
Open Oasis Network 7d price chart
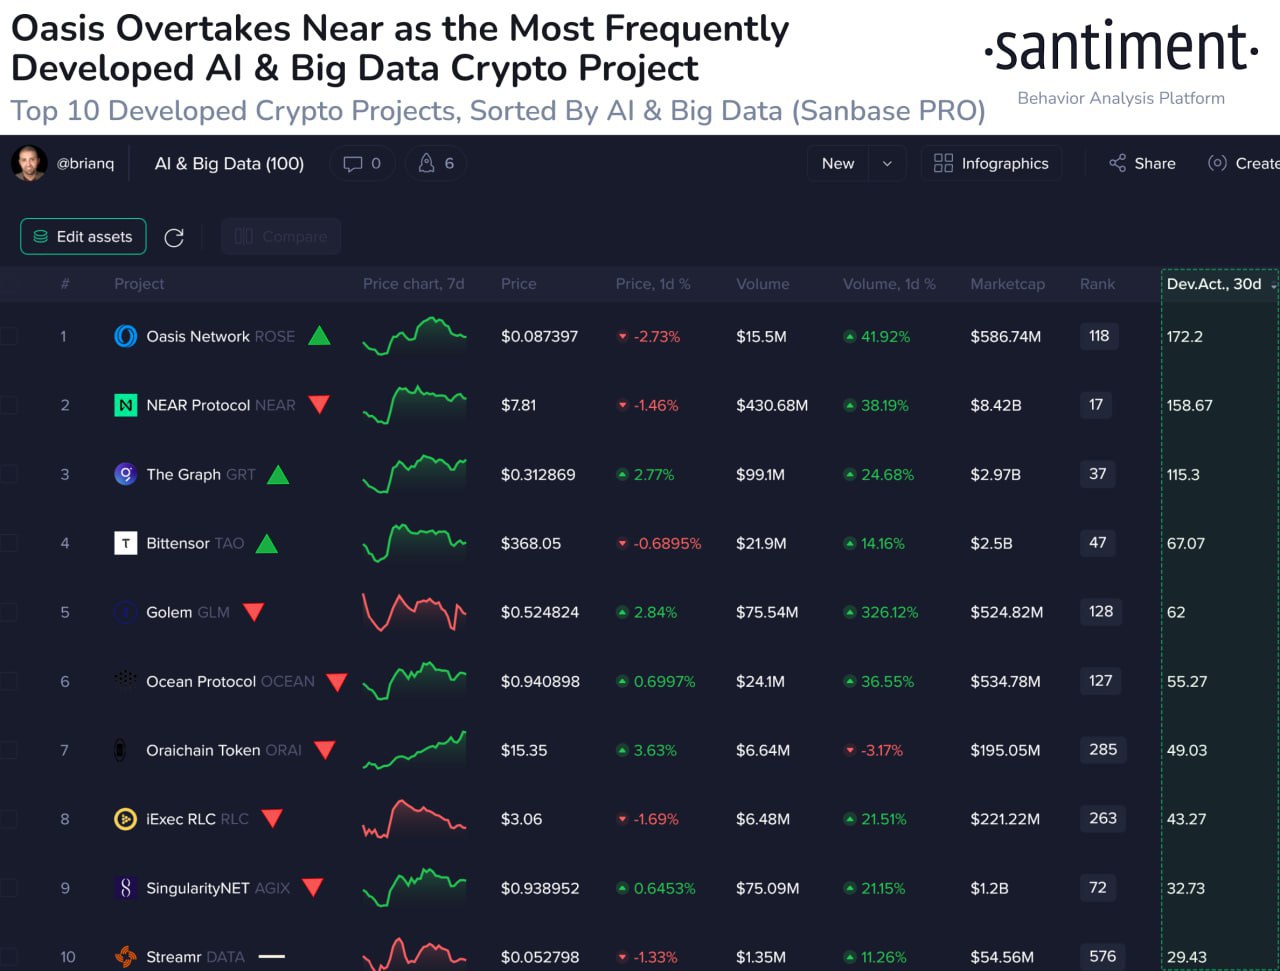(414, 336)
